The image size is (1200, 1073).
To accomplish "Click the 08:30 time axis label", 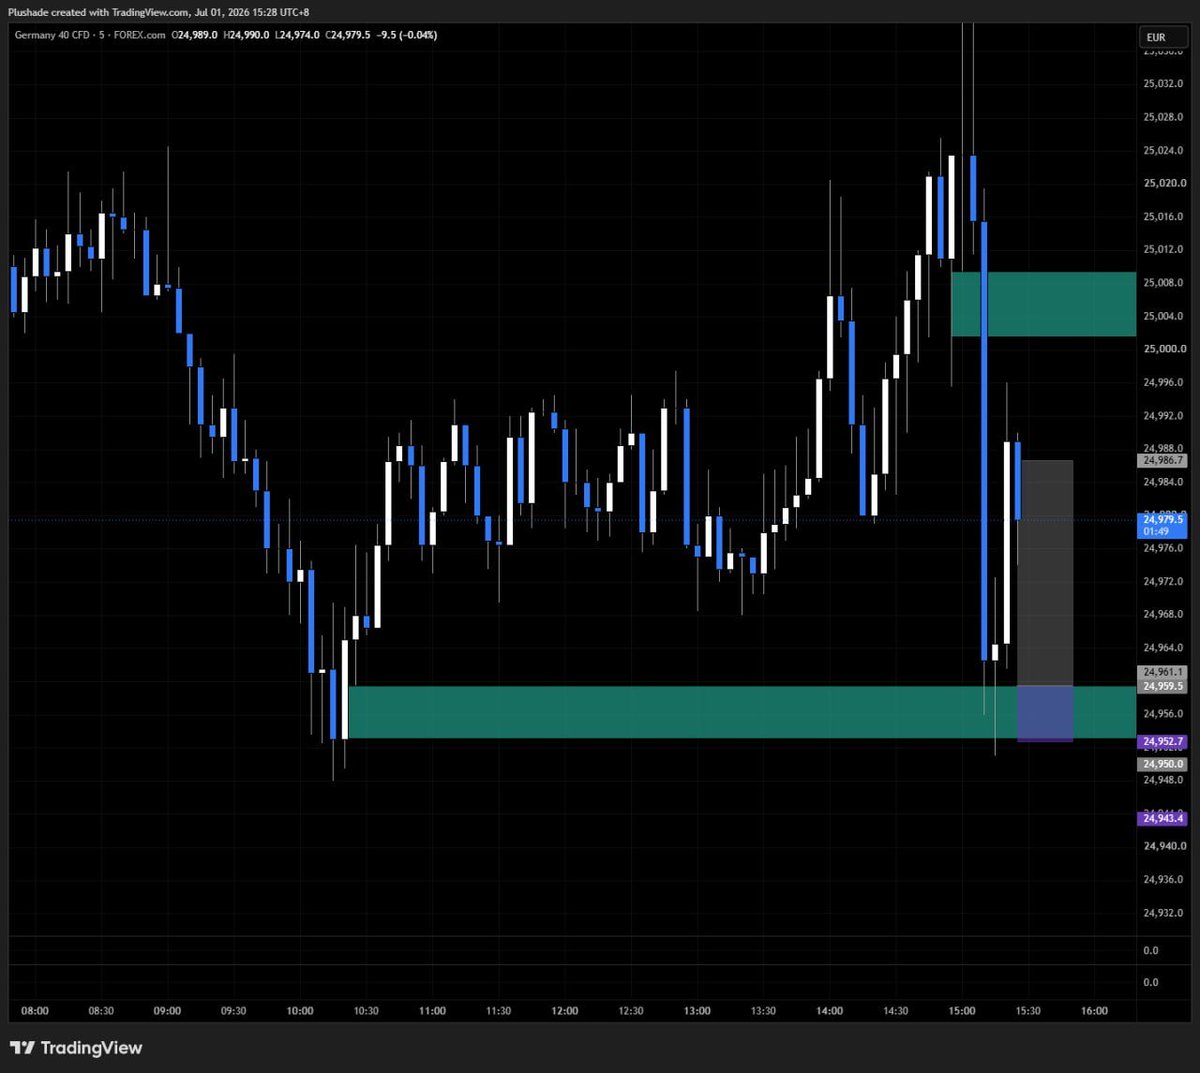I will click(101, 1011).
